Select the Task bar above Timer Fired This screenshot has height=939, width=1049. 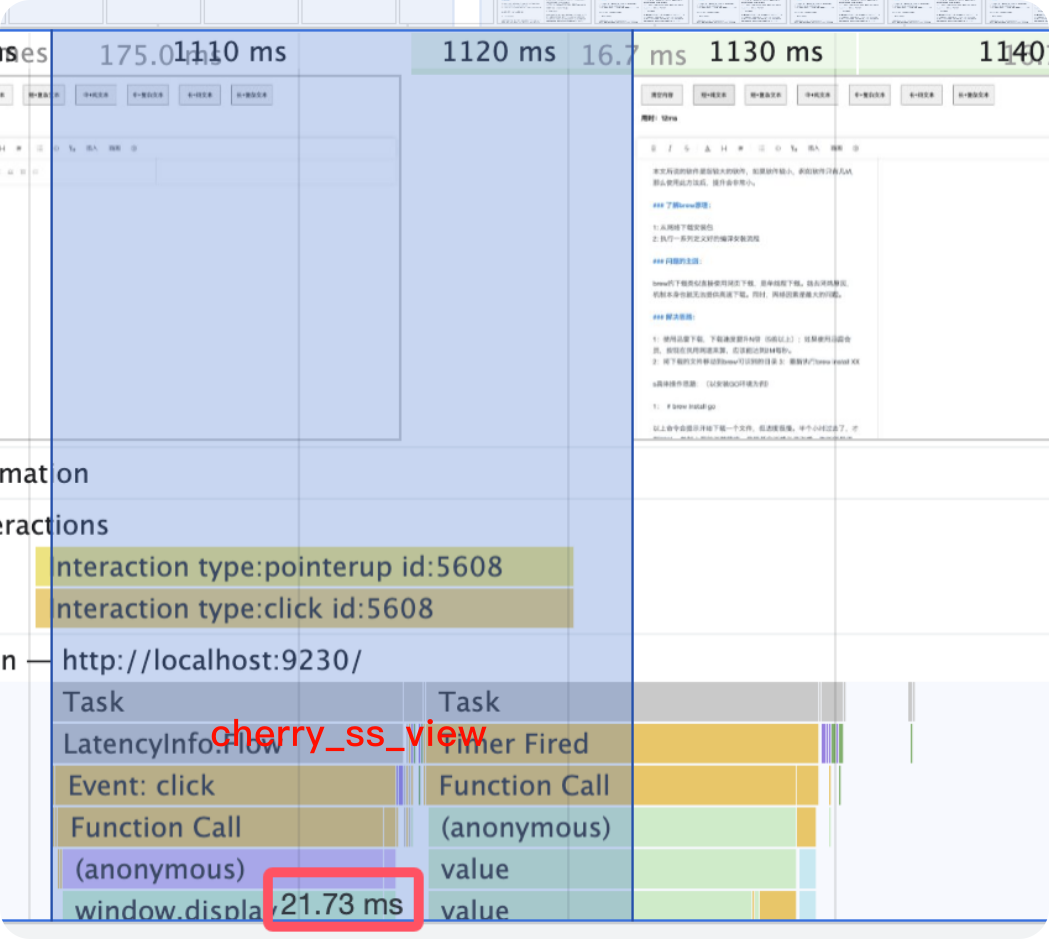620,702
